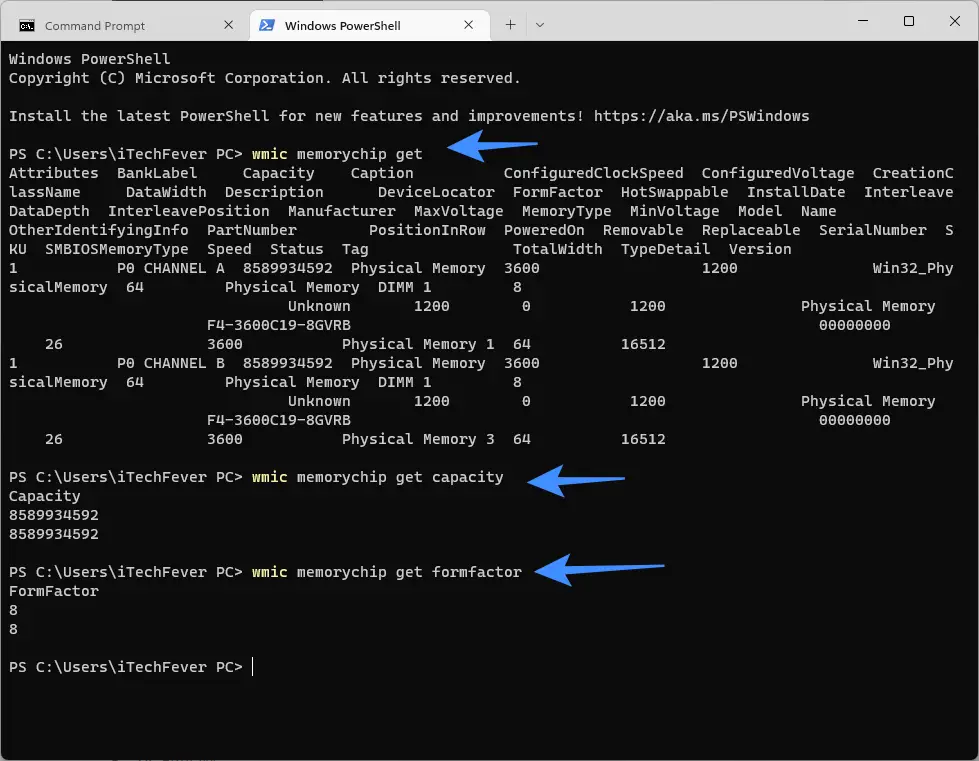979x761 pixels.
Task: Click the Microsoft Corporation copyright line
Action: tap(265, 78)
